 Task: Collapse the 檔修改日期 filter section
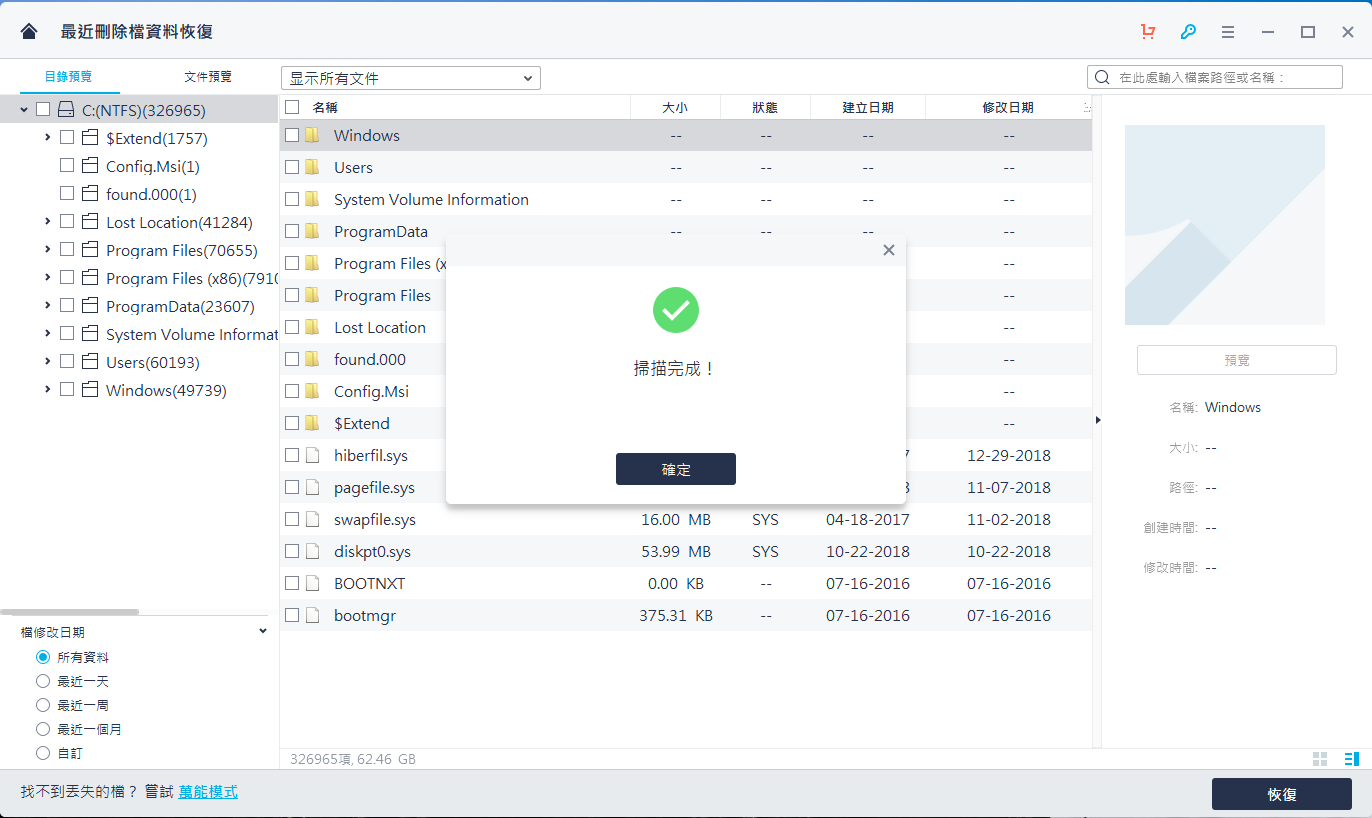pyautogui.click(x=263, y=630)
